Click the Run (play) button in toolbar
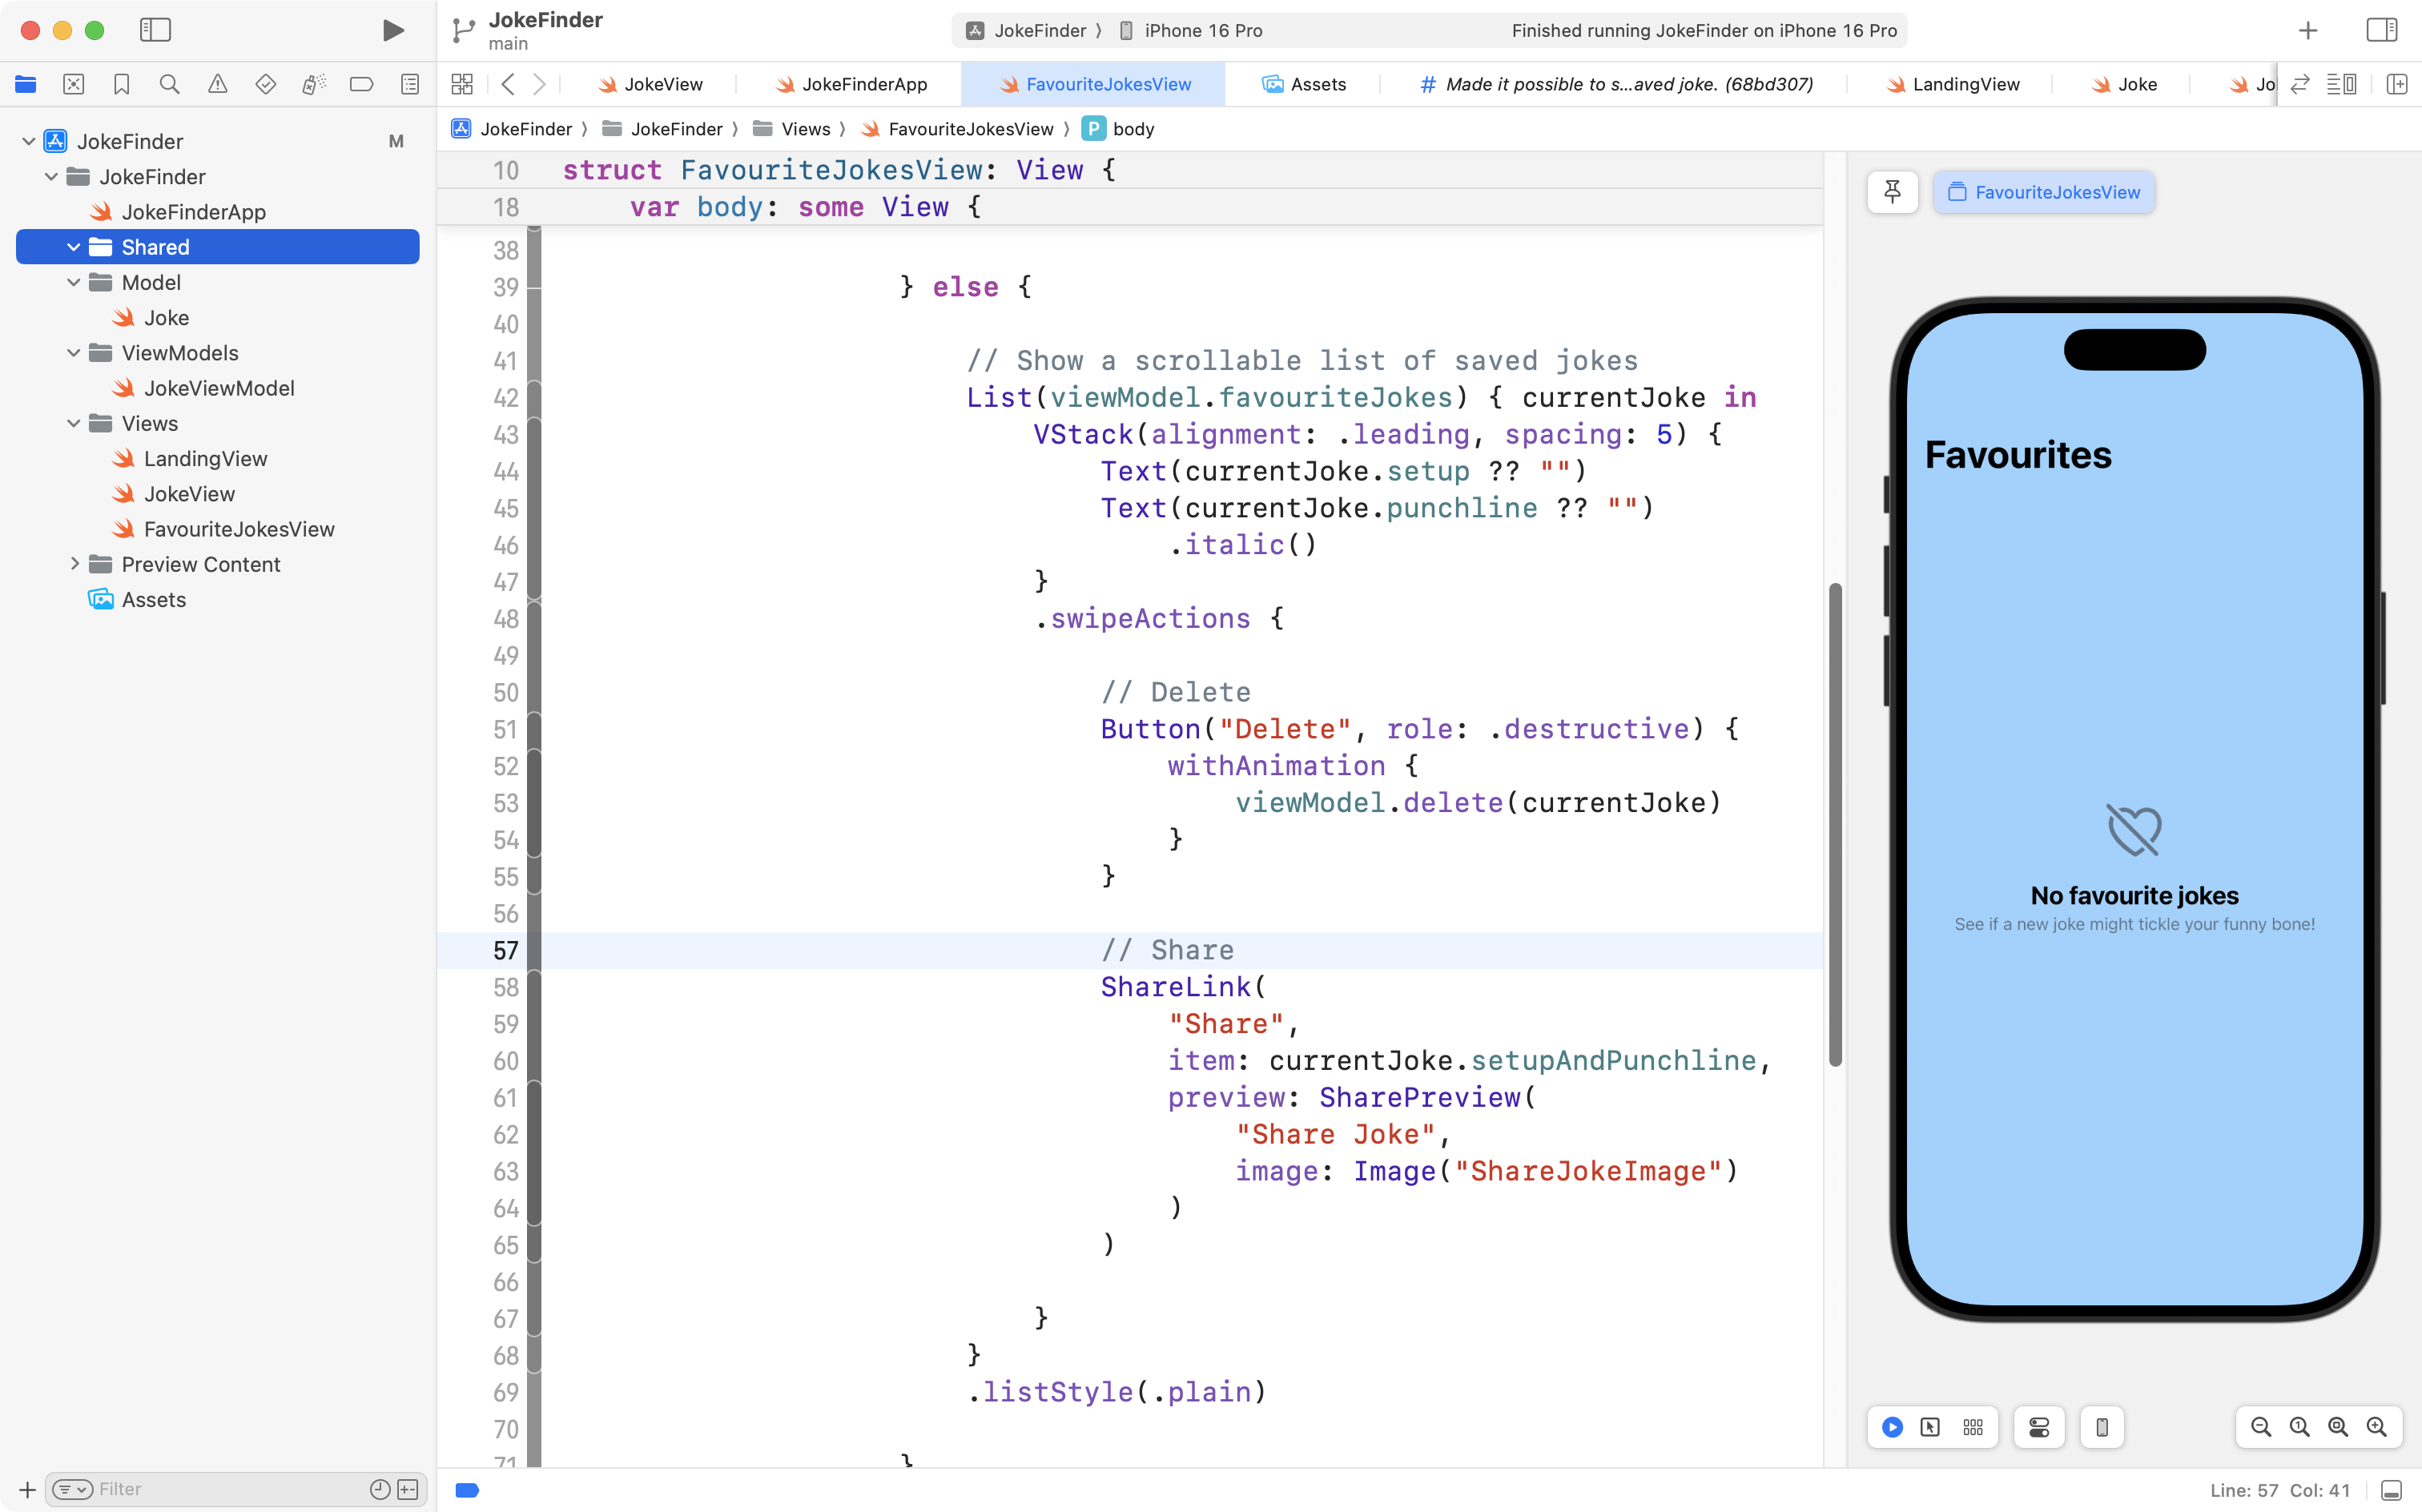Image resolution: width=2422 pixels, height=1512 pixels. coord(393,30)
